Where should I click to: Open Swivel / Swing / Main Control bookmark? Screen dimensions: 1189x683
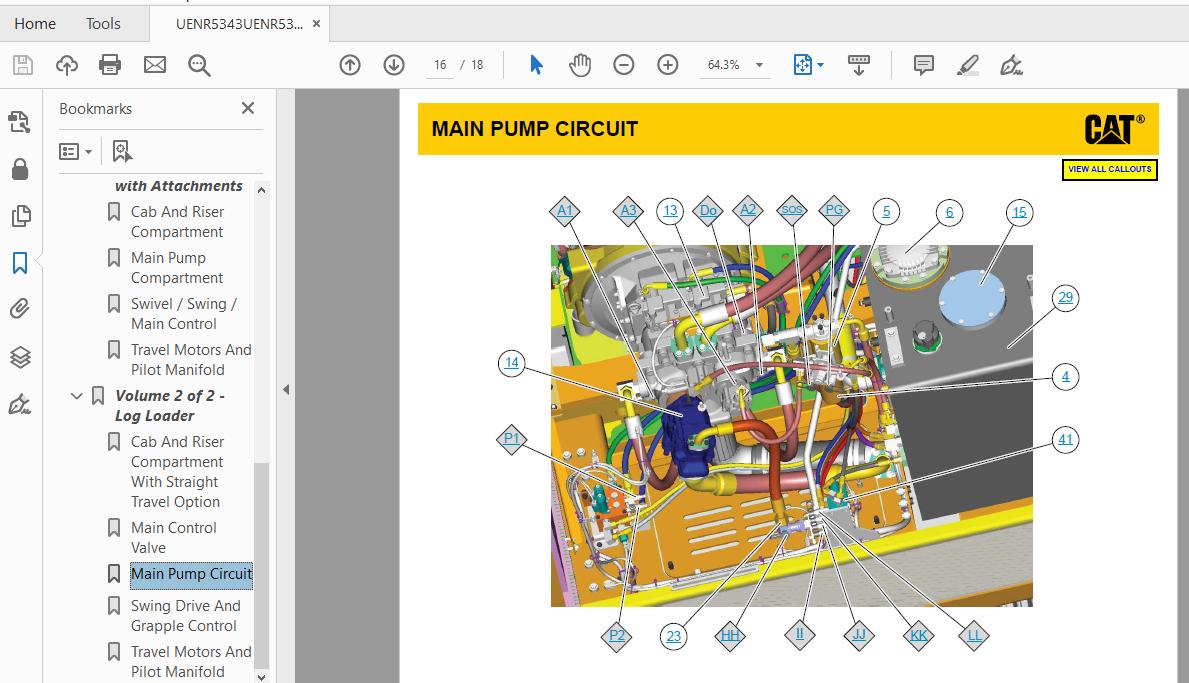coord(184,314)
